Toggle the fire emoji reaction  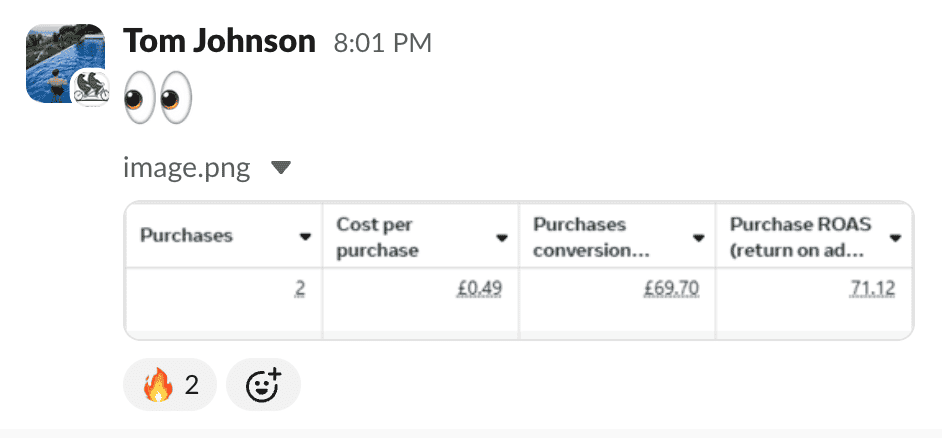(x=170, y=384)
